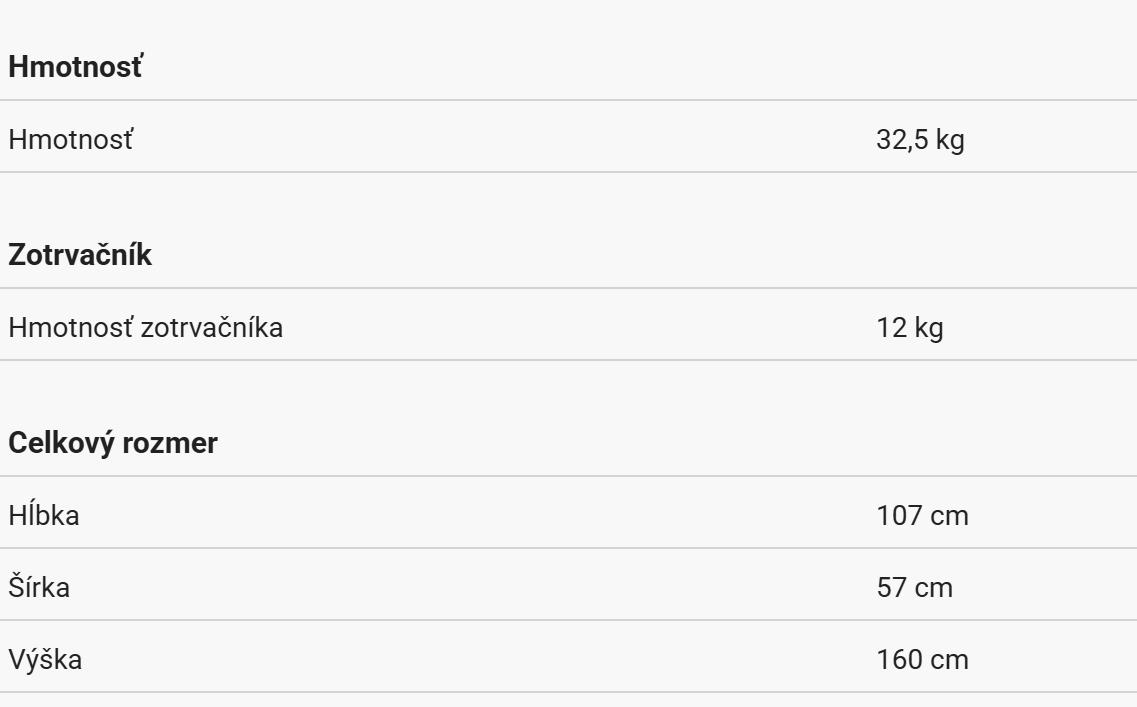Click the 'kg' unit after 12
Screen dimensions: 1137x707
tap(929, 327)
